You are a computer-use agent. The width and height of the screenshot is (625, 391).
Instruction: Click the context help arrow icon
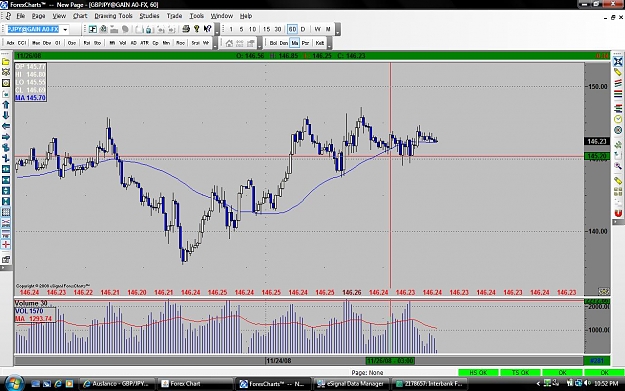coord(207,29)
